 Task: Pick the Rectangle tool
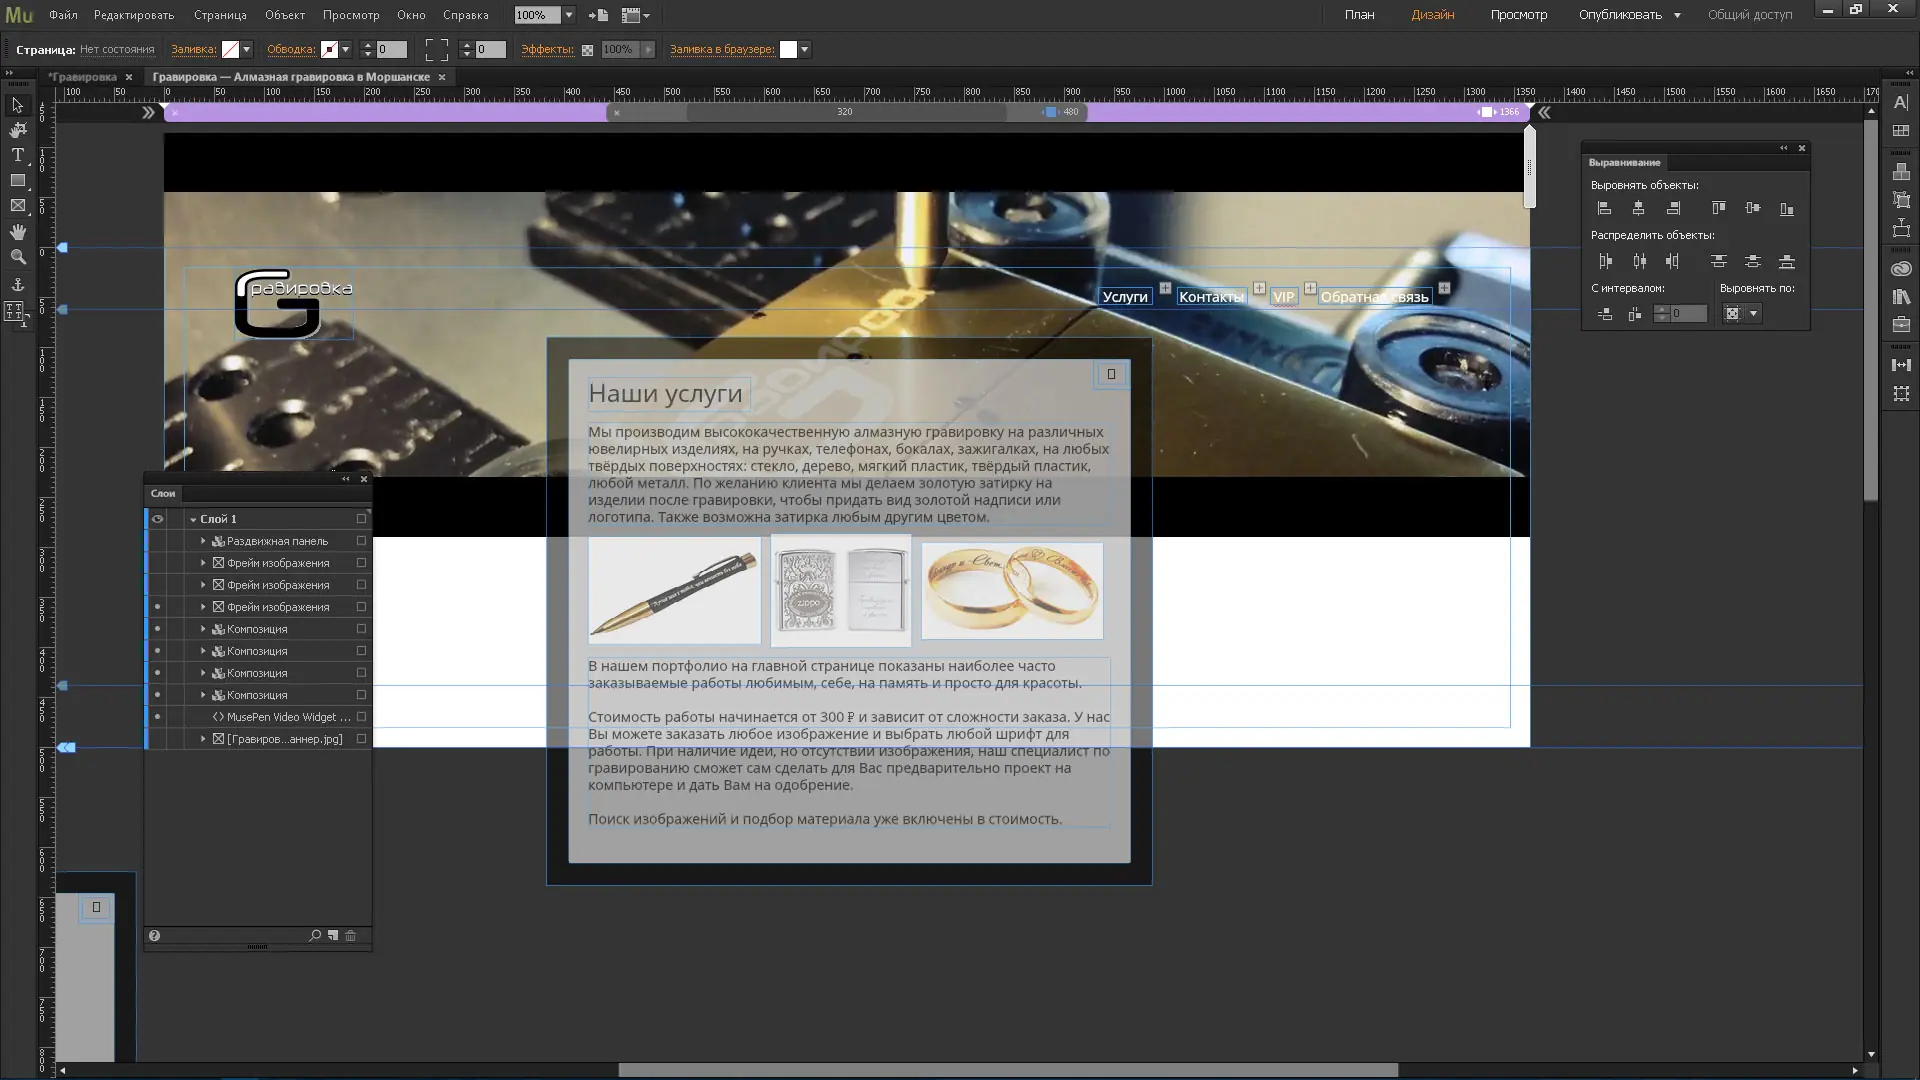click(x=17, y=181)
